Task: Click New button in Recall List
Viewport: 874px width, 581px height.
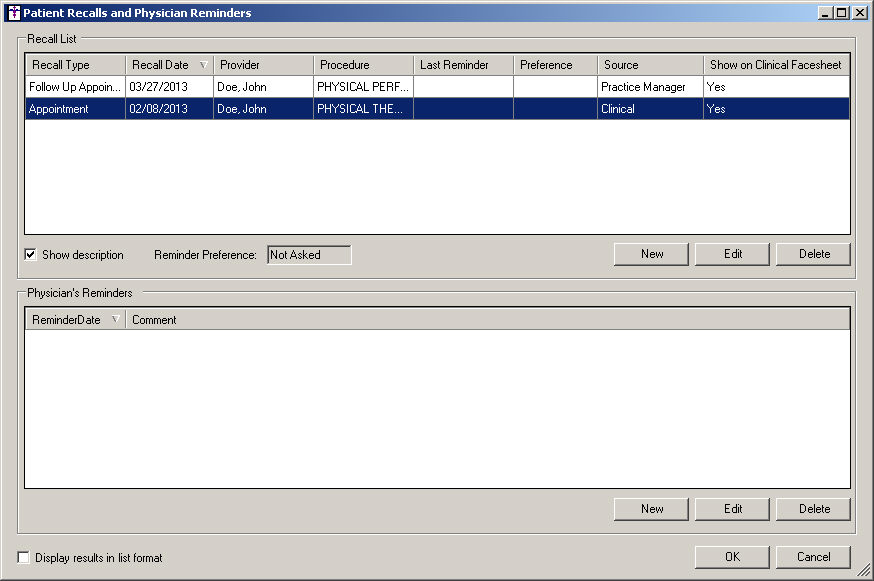Action: [652, 254]
